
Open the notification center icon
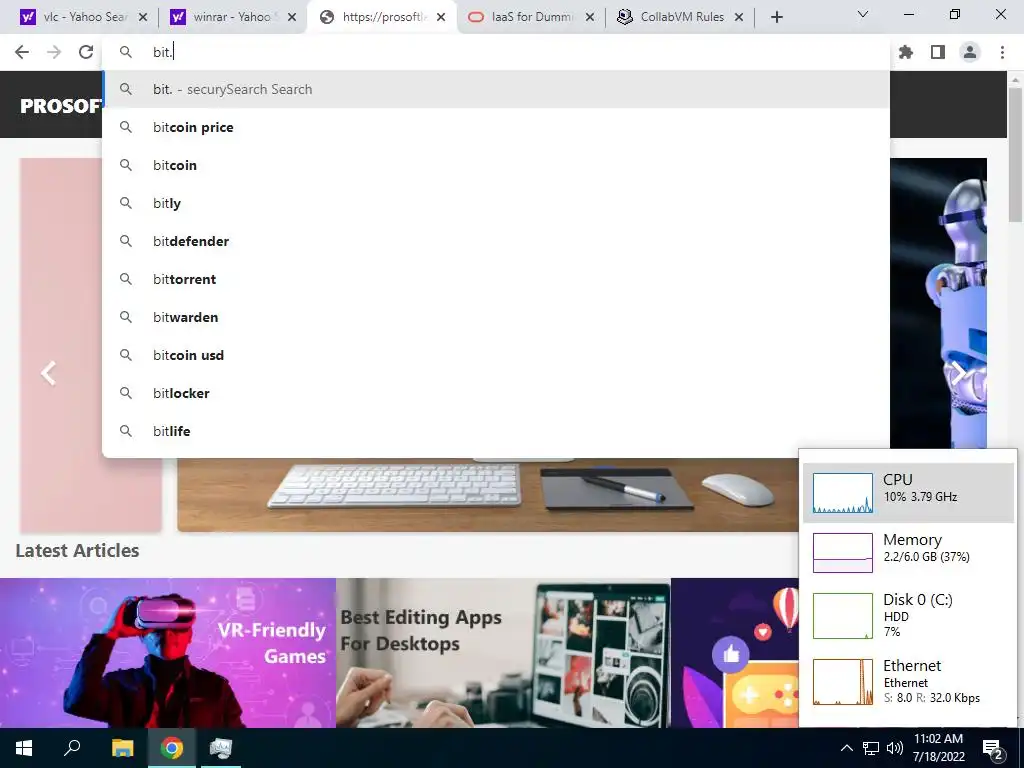(993, 749)
